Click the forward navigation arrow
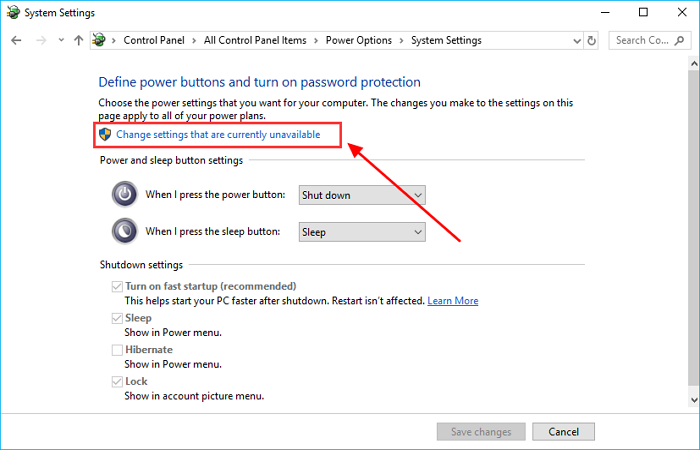This screenshot has height=450, width=700. point(40,41)
